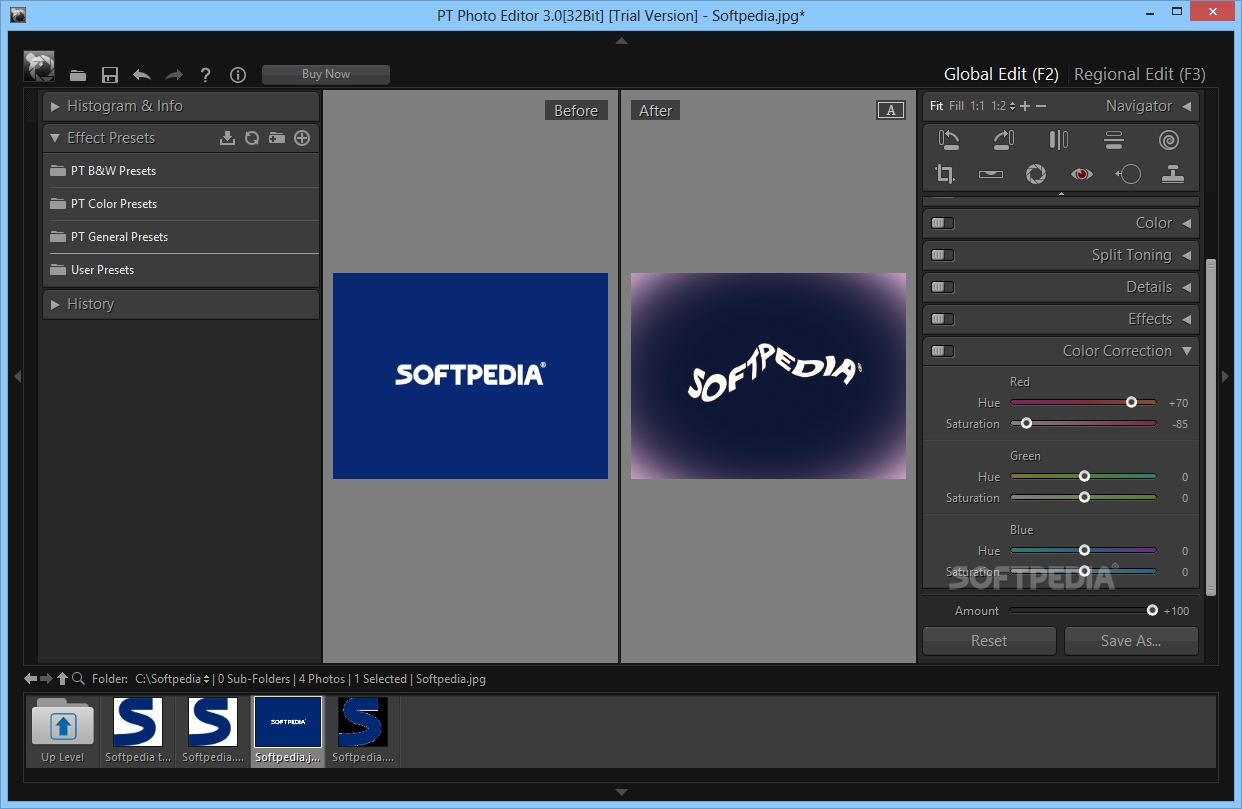Go back in the folder browser

[31, 678]
